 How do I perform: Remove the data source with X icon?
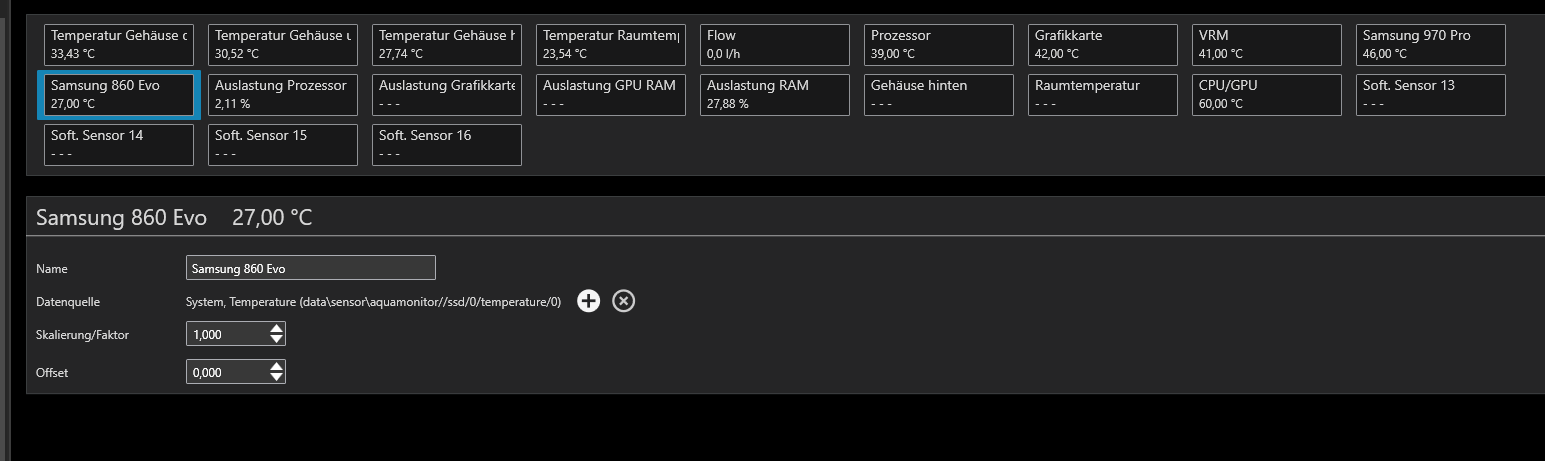tap(623, 301)
